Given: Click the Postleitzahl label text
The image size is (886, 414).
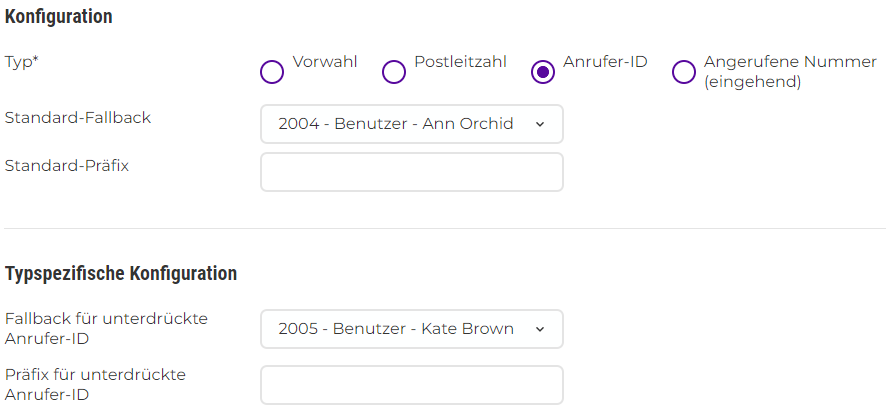Looking at the screenshot, I should point(460,62).
